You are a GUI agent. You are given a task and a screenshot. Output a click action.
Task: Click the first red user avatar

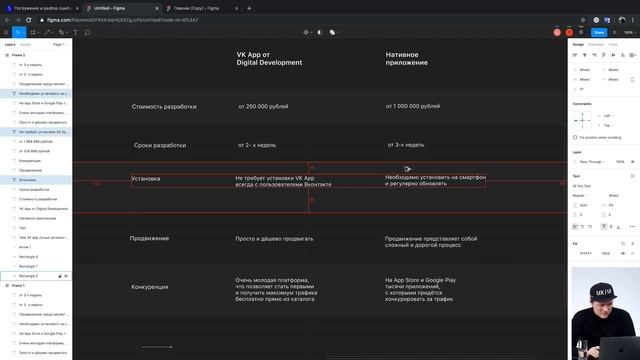pos(557,32)
